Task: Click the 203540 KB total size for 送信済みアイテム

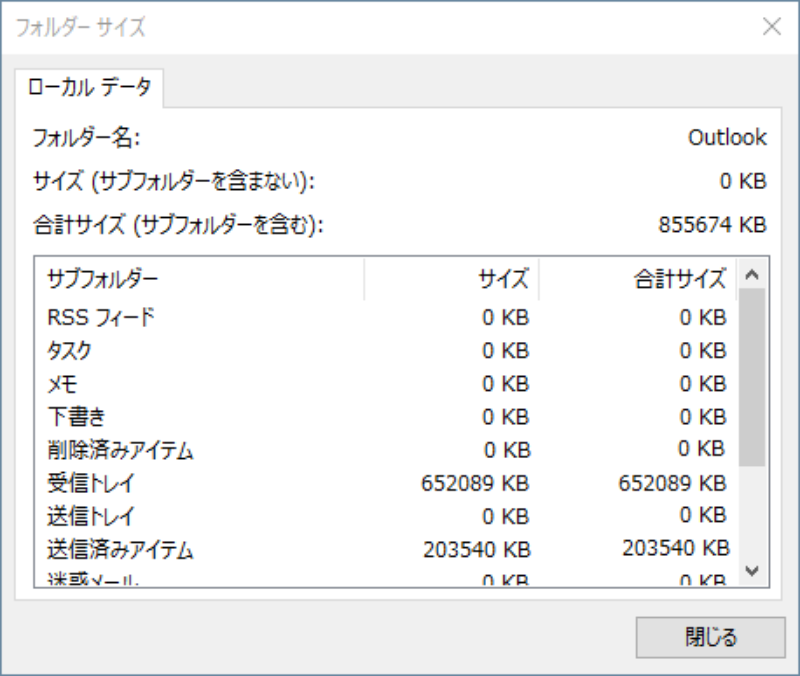Action: tap(676, 549)
